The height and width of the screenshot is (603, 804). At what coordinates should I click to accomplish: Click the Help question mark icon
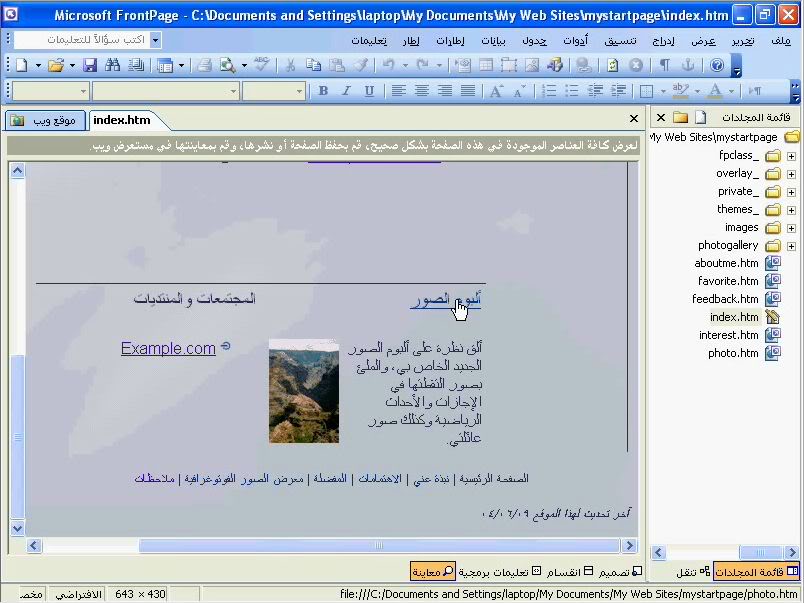pos(716,65)
